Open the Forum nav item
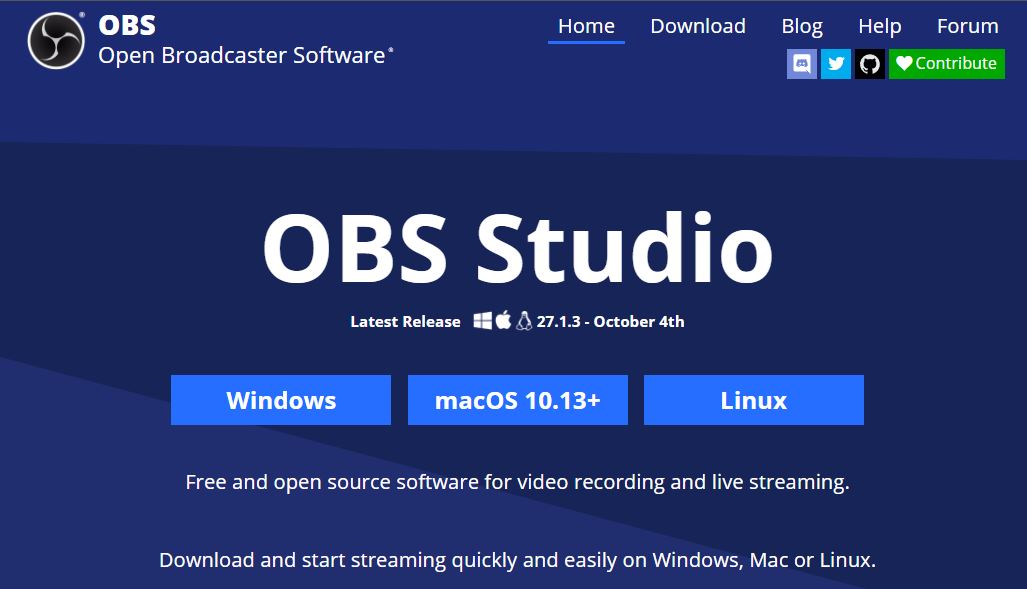The image size is (1027, 589). coord(967,26)
